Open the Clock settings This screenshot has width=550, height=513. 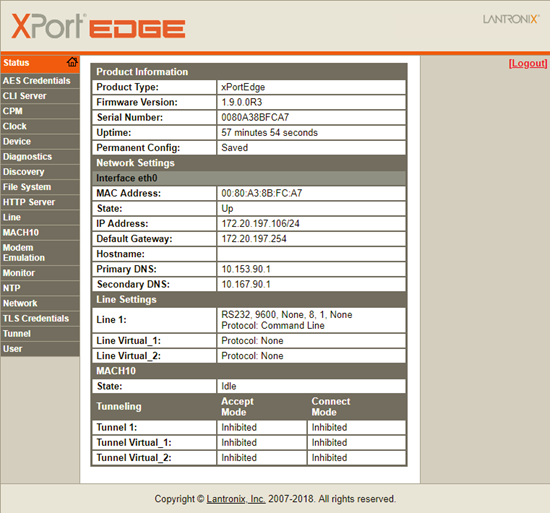[40, 126]
